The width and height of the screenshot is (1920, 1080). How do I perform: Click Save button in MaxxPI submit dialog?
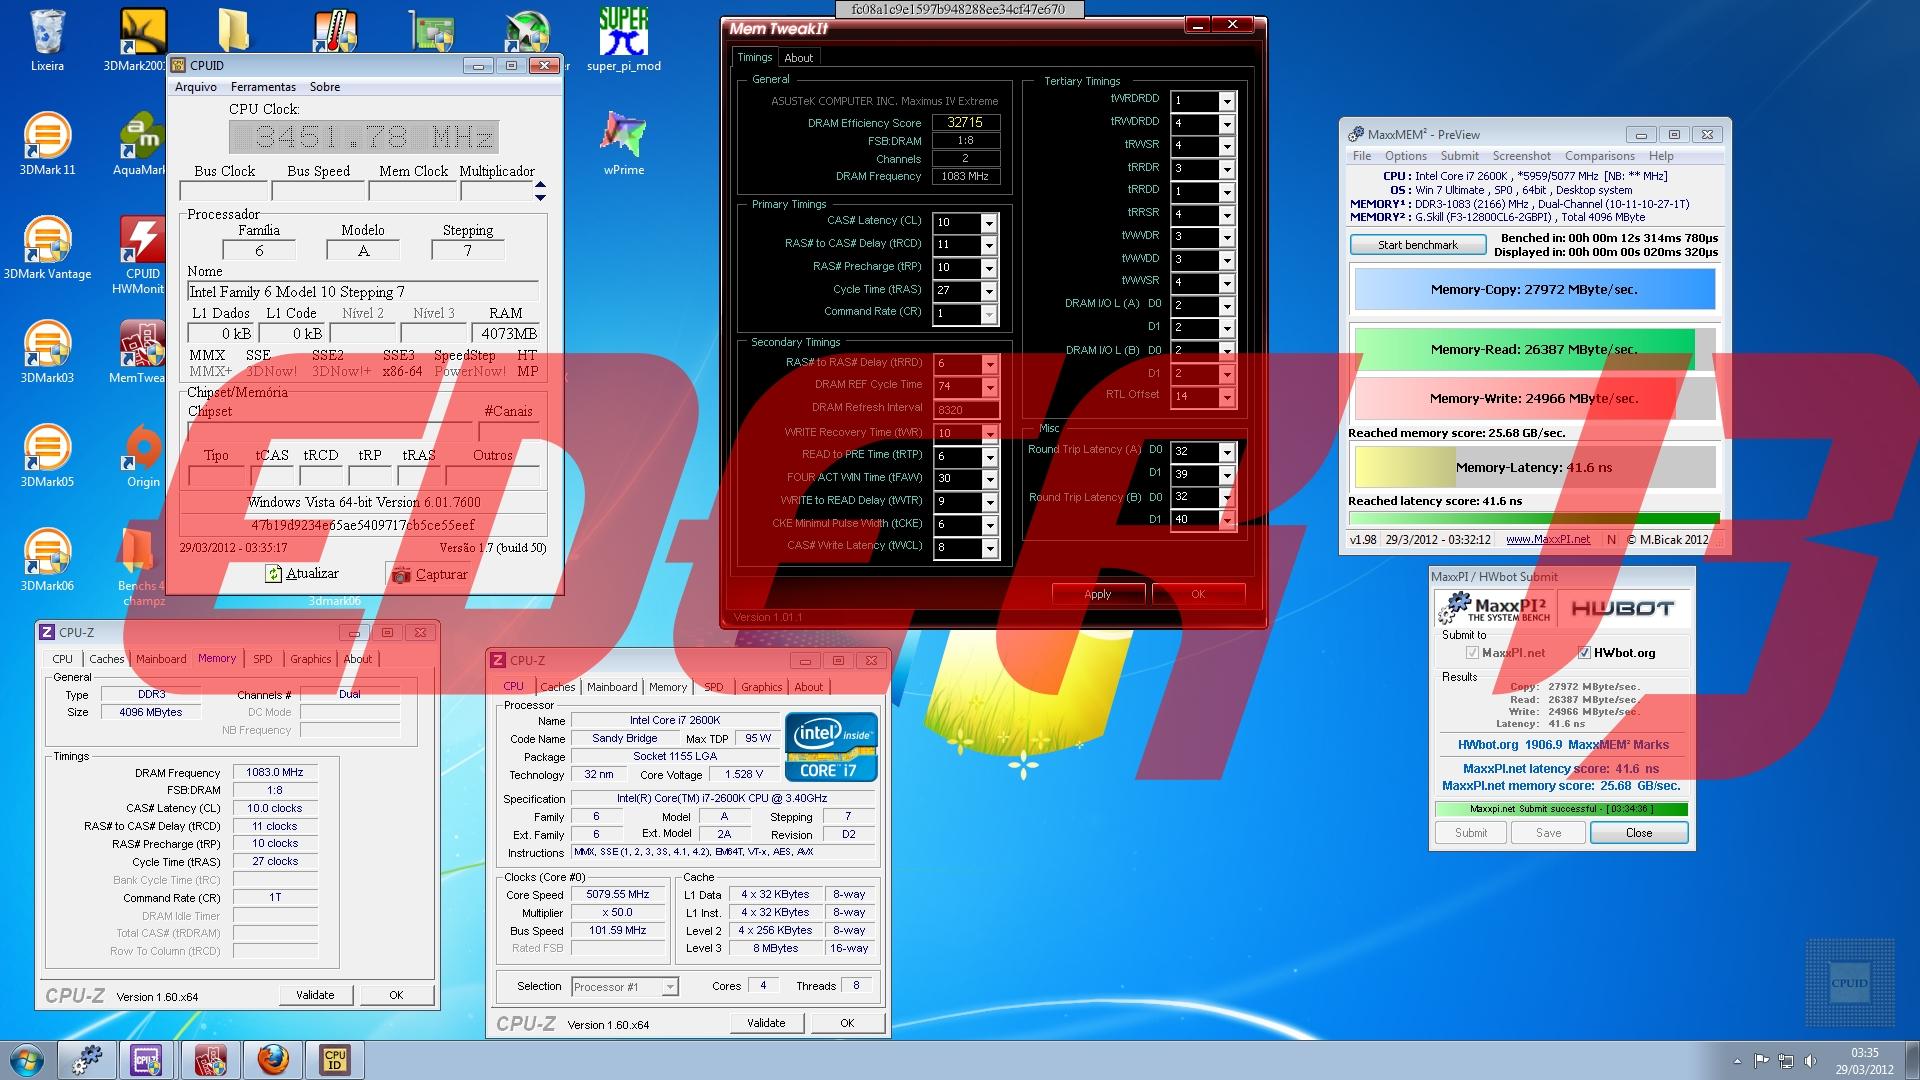pos(1548,833)
